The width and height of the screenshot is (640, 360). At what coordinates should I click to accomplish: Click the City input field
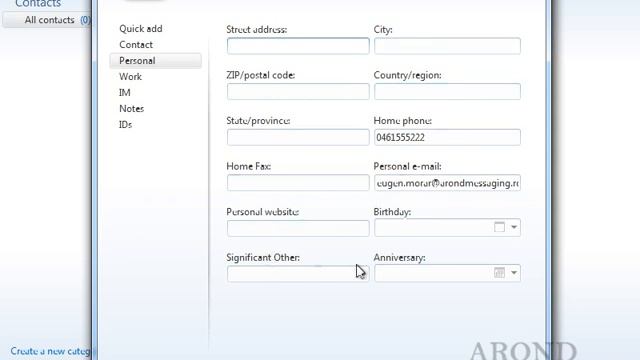pyautogui.click(x=447, y=46)
